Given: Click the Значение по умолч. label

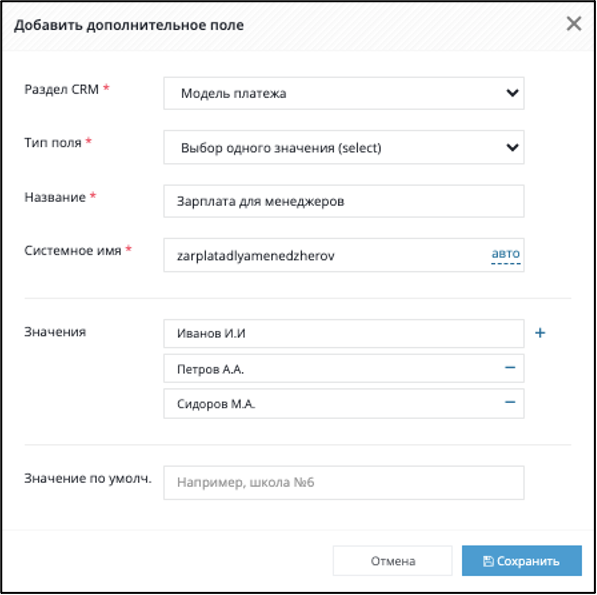Looking at the screenshot, I should 88,478.
